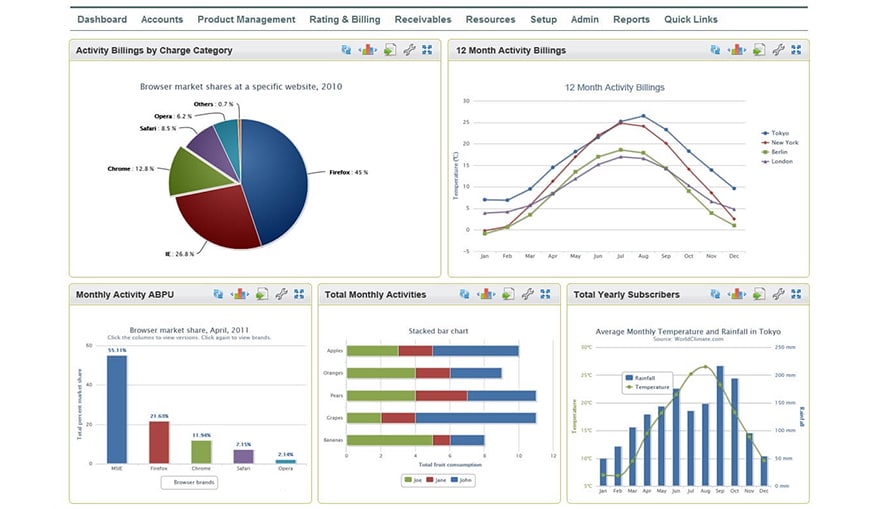
Task: Export the Total Monthly Activities chart
Action: (x=508, y=294)
